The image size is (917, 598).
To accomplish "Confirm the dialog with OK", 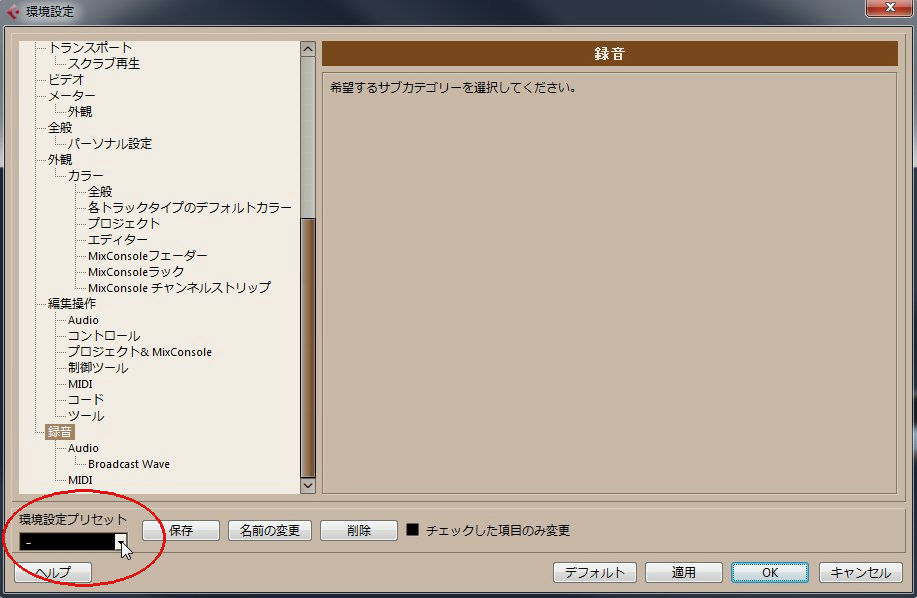I will 769,572.
